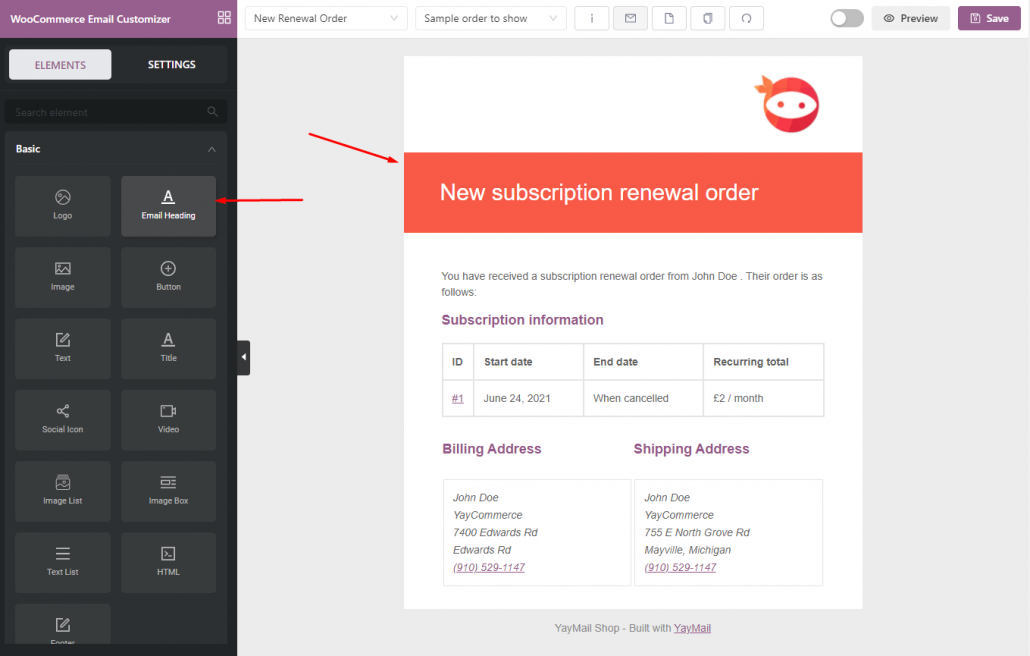This screenshot has width=1030, height=656.
Task: Click the ninja logo in email
Action: pyautogui.click(x=788, y=104)
